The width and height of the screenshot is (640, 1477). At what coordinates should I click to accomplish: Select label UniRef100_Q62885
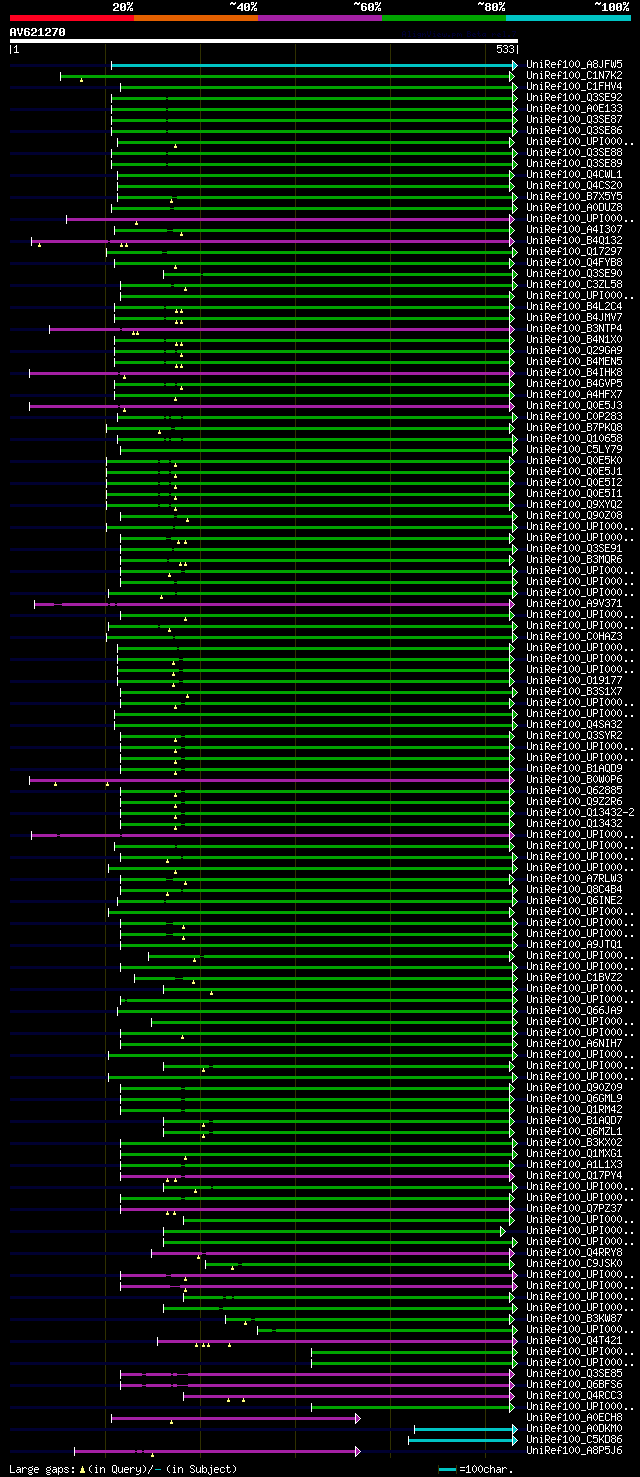pyautogui.click(x=574, y=790)
